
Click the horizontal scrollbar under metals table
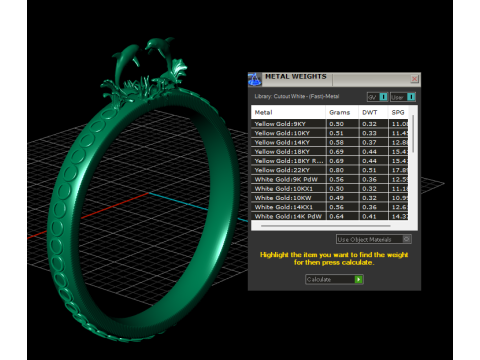coord(325,226)
